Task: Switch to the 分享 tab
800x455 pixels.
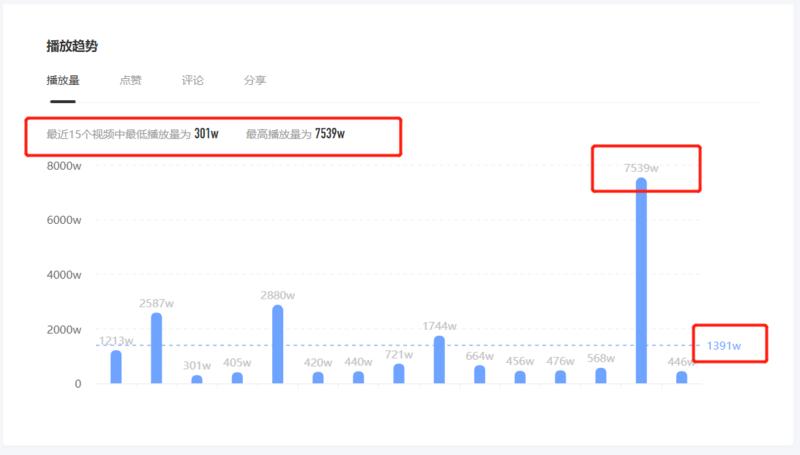Action: point(255,80)
